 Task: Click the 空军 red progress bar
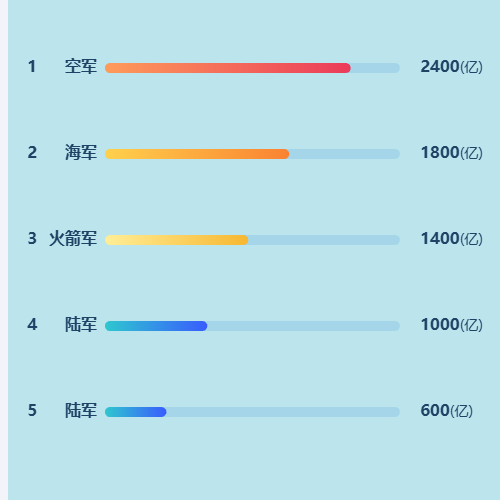[228, 68]
